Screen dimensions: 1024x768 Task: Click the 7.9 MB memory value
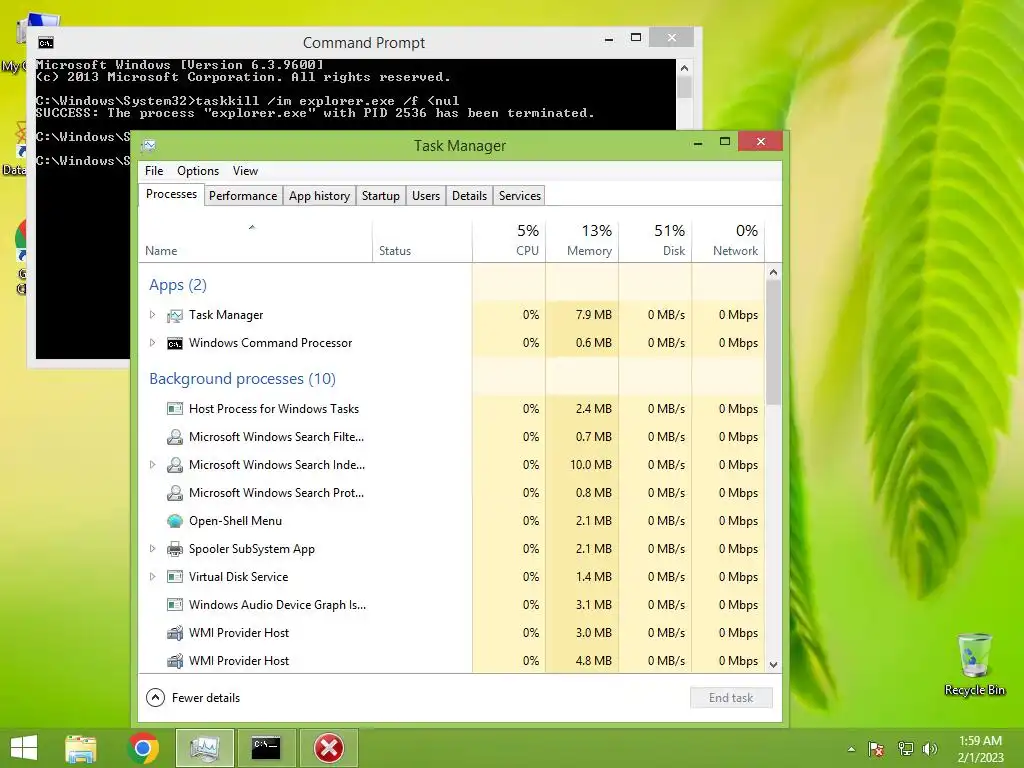coord(594,315)
